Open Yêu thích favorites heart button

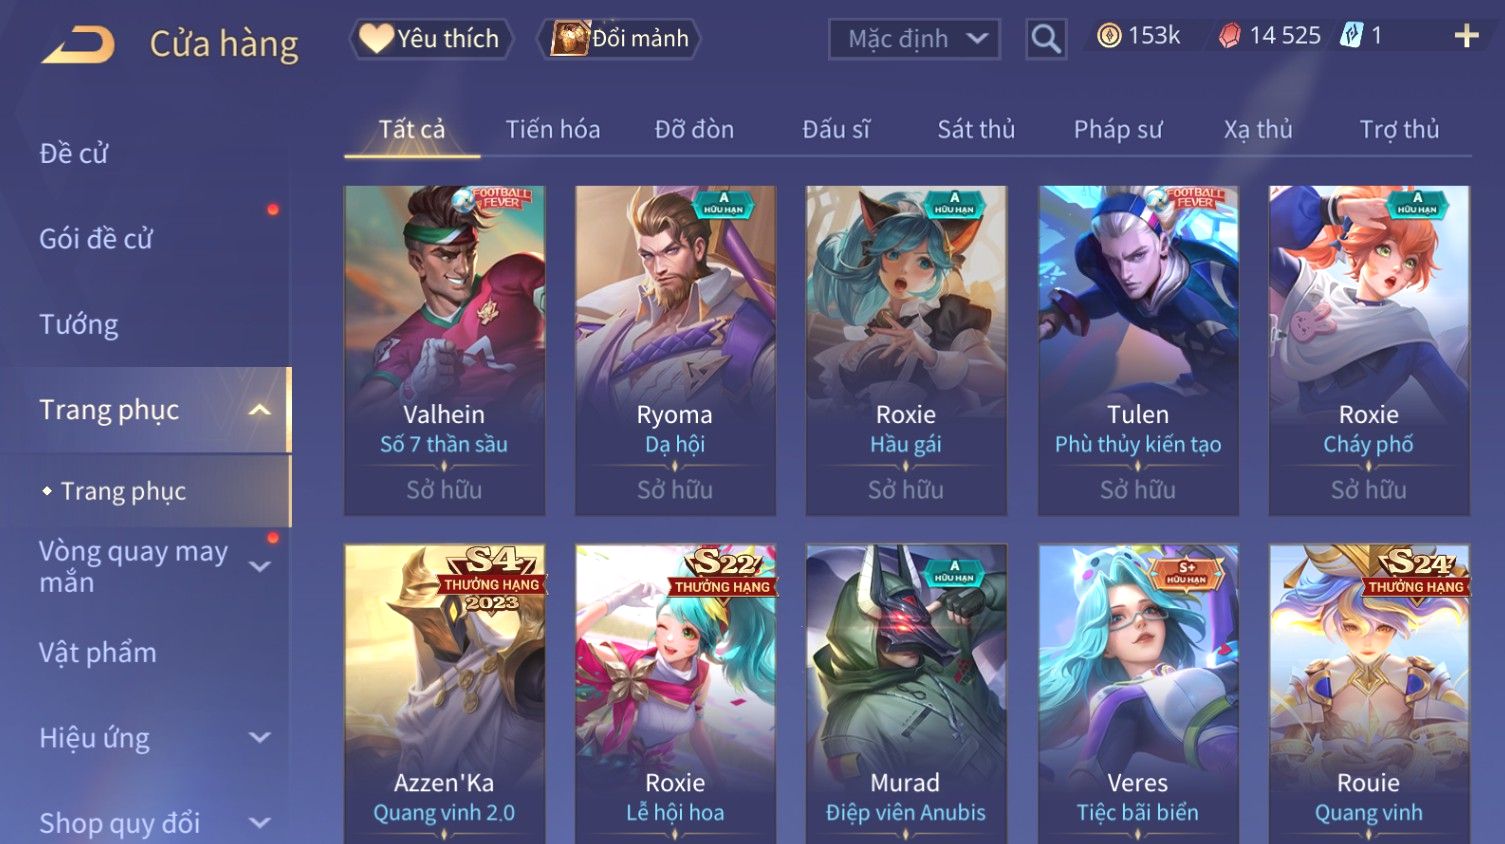pos(431,39)
